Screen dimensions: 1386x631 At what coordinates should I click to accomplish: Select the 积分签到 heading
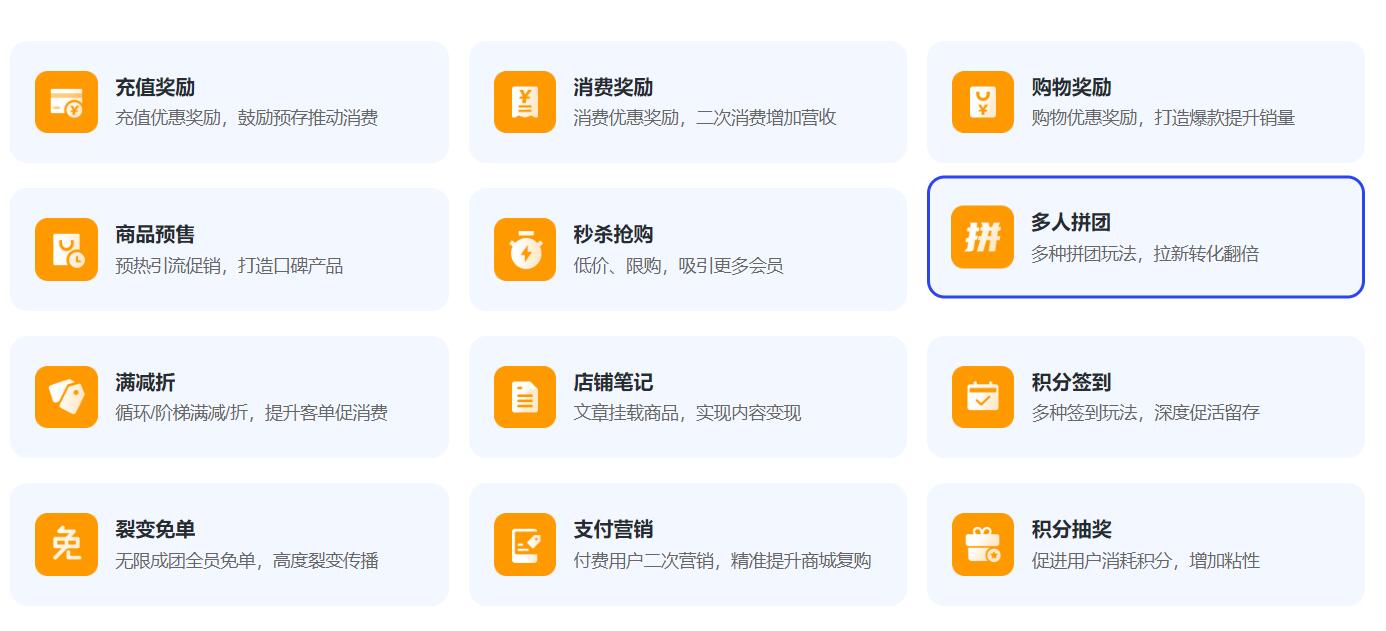[x=1072, y=382]
